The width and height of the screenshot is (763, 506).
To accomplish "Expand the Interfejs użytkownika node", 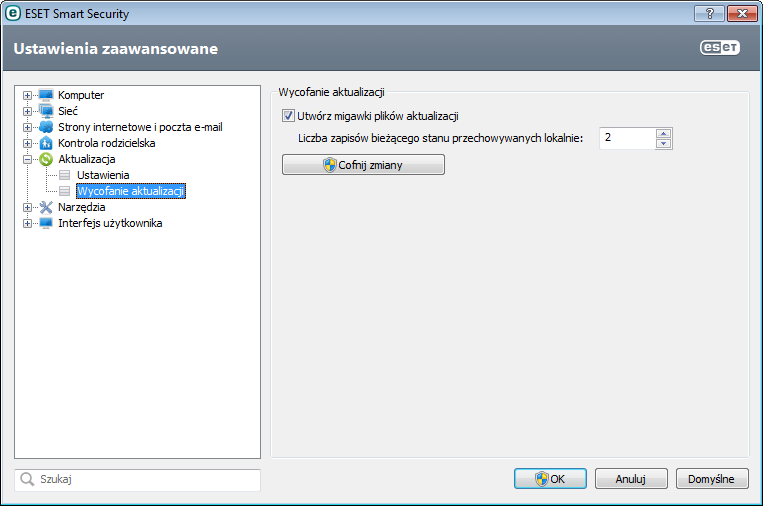I will coord(27,224).
